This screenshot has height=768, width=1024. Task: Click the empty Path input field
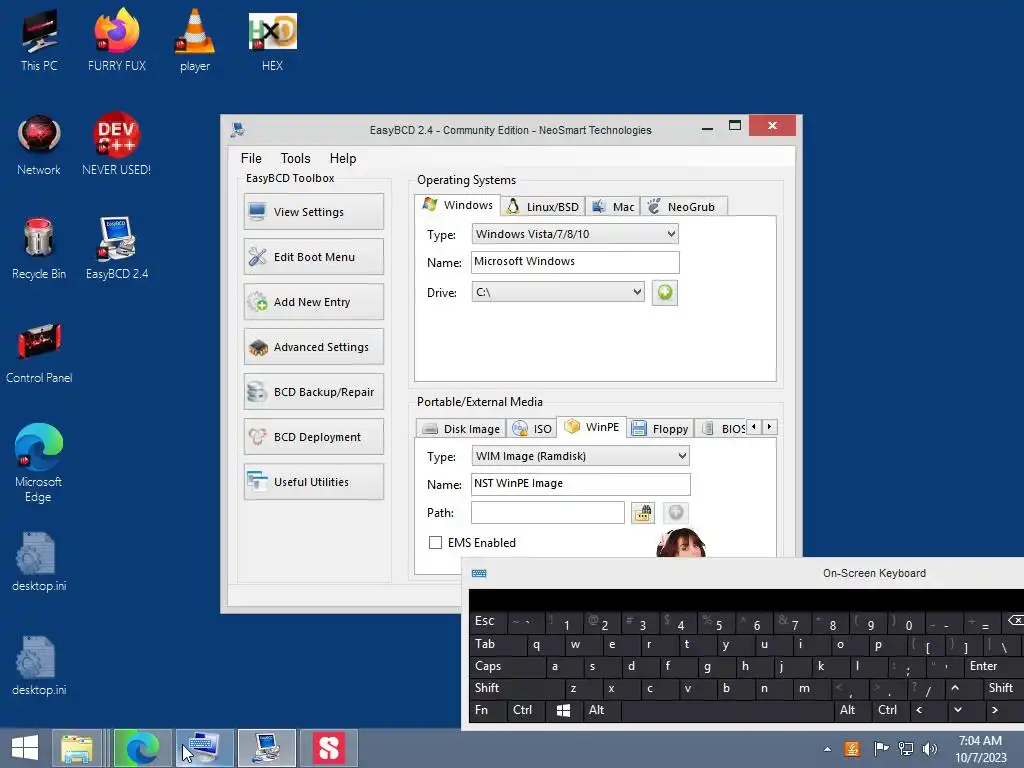pyautogui.click(x=547, y=513)
